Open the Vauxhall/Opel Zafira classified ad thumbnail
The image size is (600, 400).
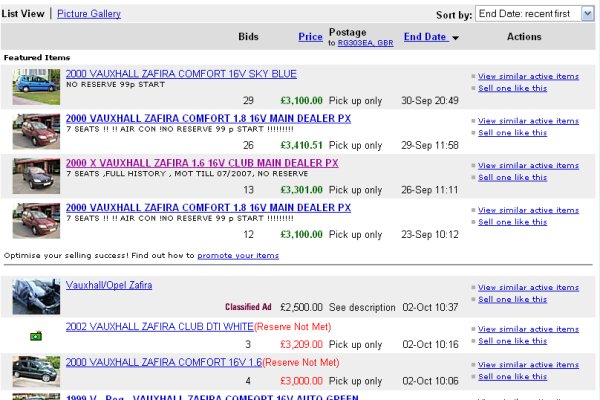tap(36, 297)
